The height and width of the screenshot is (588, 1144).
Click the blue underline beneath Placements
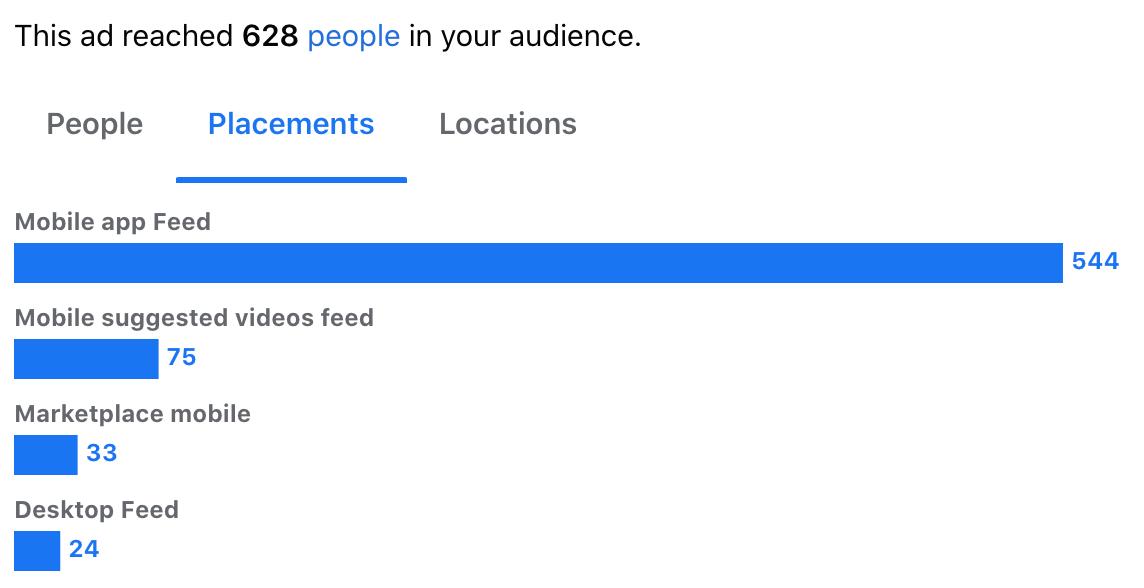[291, 179]
